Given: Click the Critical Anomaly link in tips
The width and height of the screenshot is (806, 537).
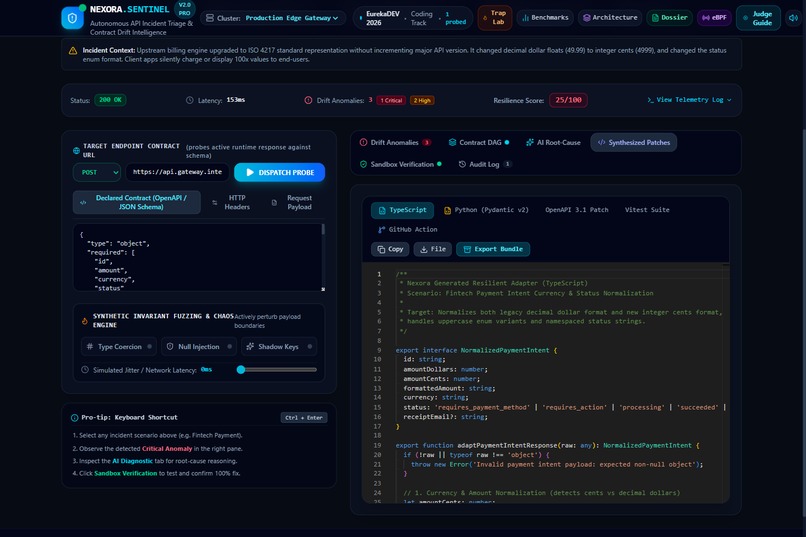Looking at the screenshot, I should (x=167, y=448).
